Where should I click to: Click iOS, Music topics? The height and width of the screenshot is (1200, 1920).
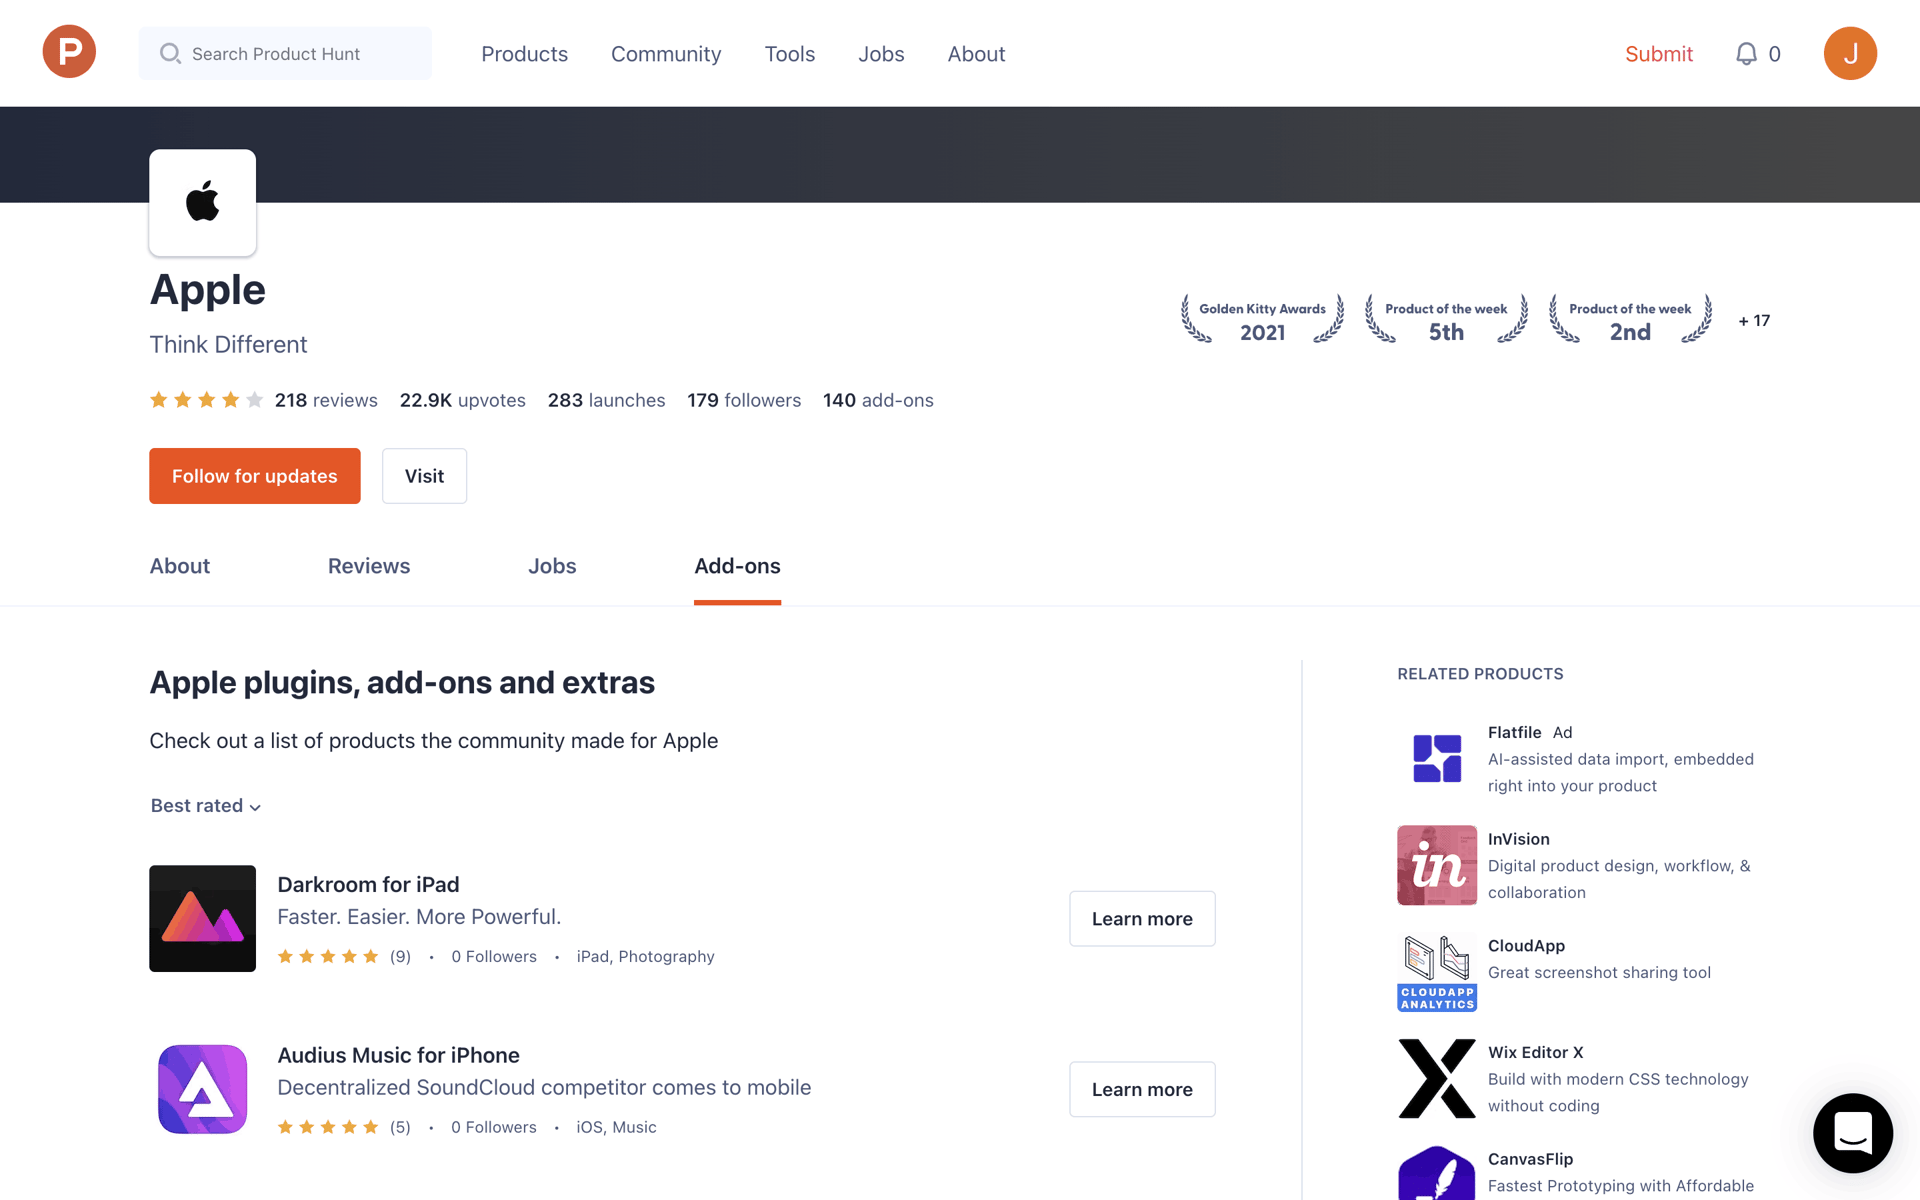[616, 1127]
